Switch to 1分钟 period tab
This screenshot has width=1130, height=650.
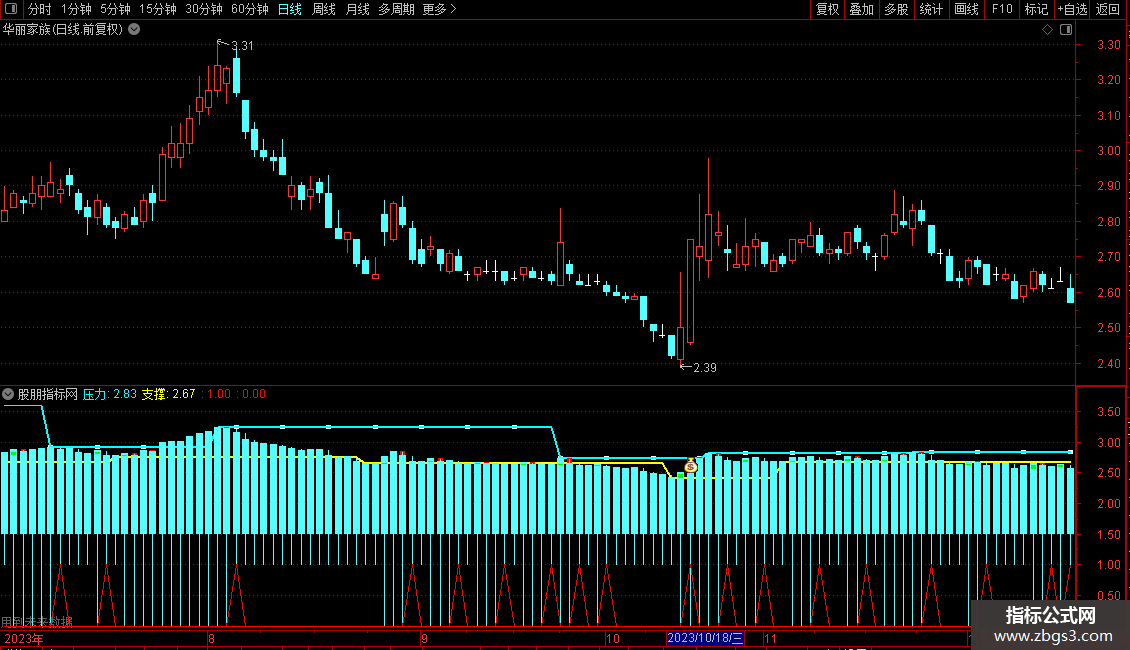76,9
